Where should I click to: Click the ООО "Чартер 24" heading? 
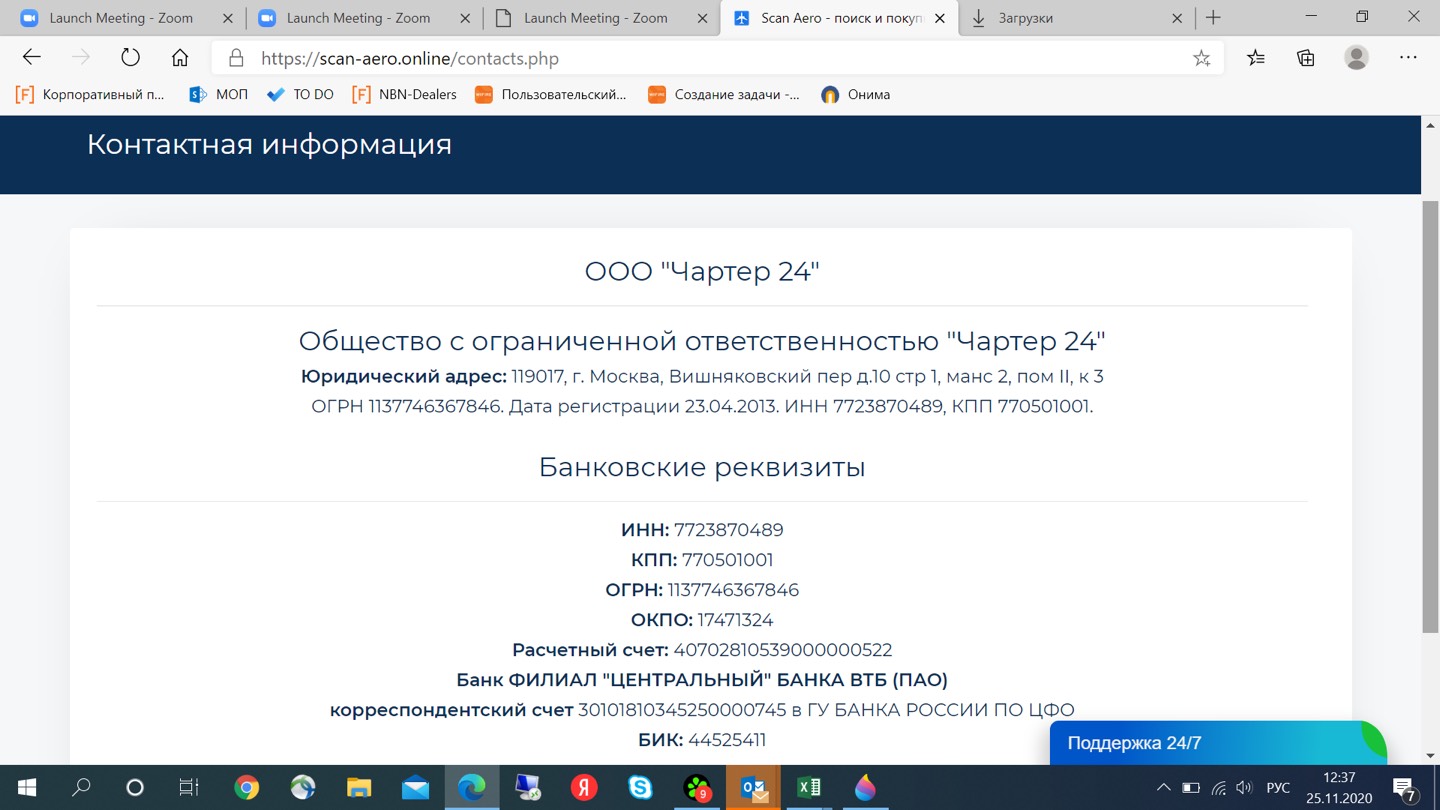pyautogui.click(x=702, y=271)
